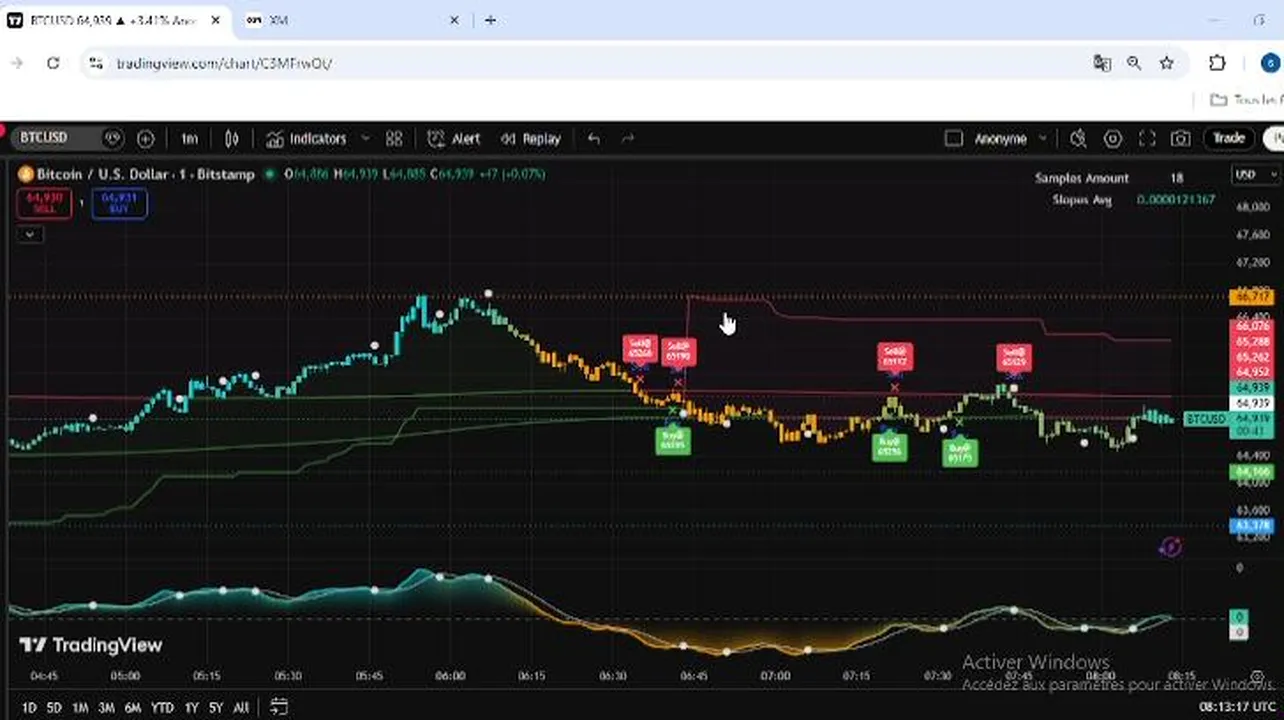1284x720 pixels.
Task: Open the go-to-date calendar icon
Action: point(279,707)
